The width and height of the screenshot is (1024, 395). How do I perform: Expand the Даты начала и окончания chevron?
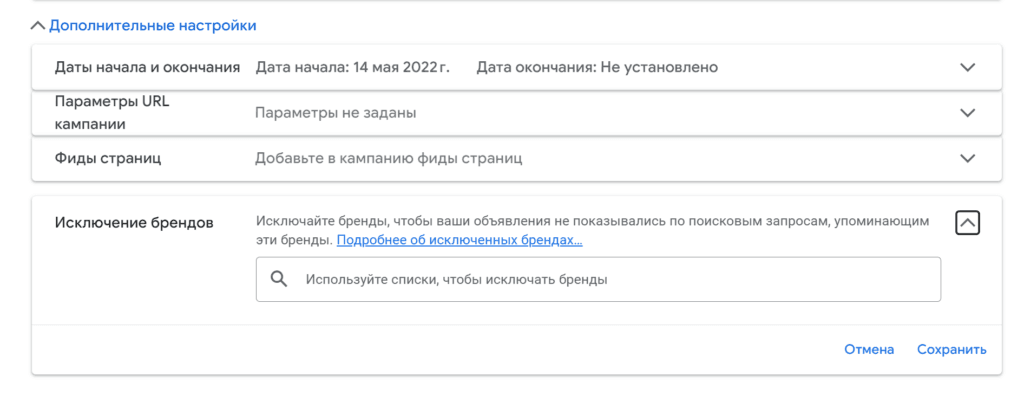(x=967, y=67)
